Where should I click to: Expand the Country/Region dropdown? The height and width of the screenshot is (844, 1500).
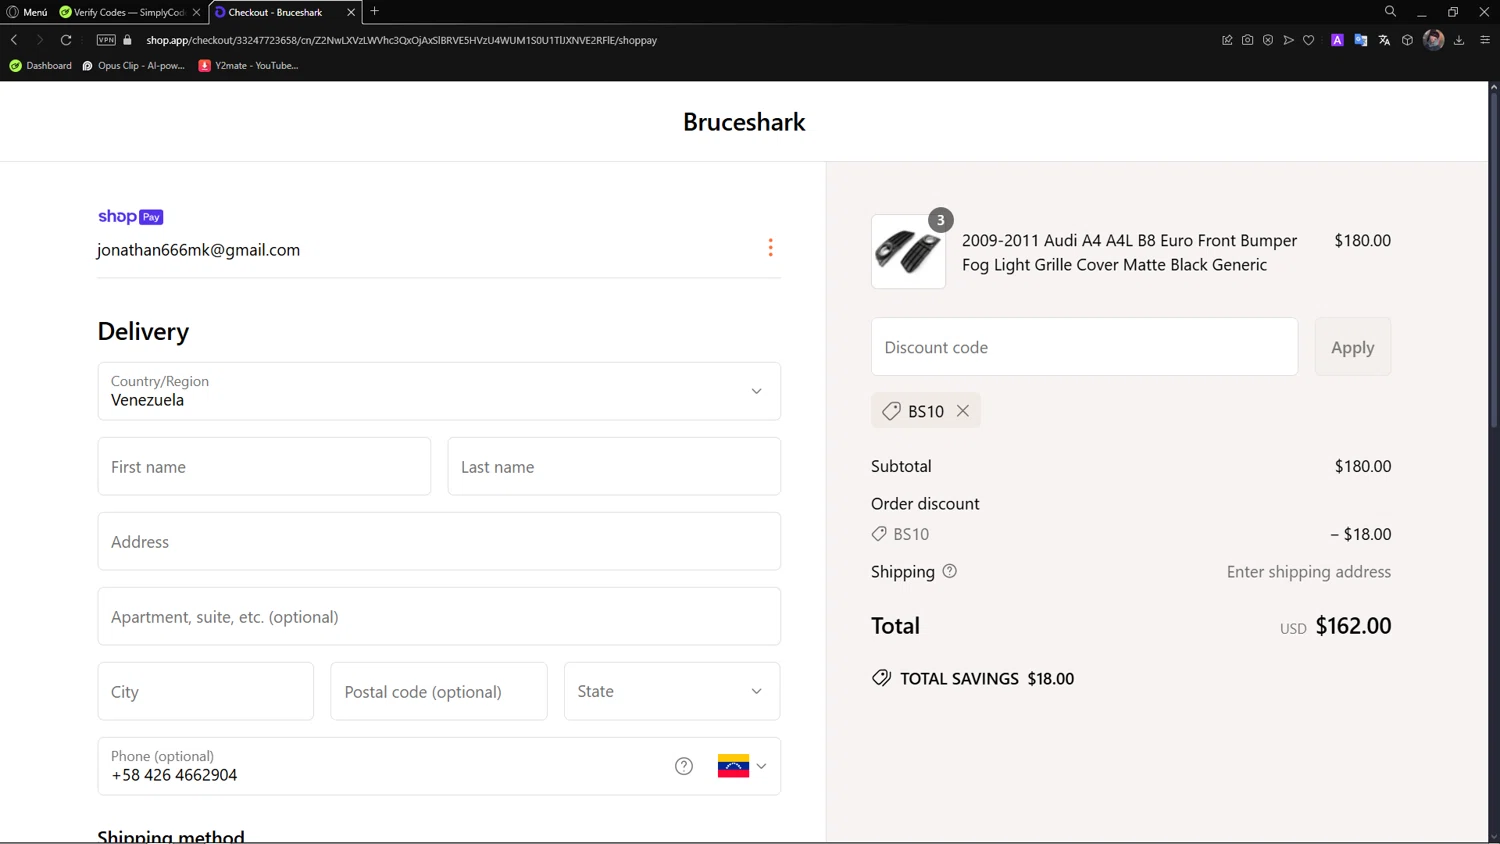coord(439,391)
